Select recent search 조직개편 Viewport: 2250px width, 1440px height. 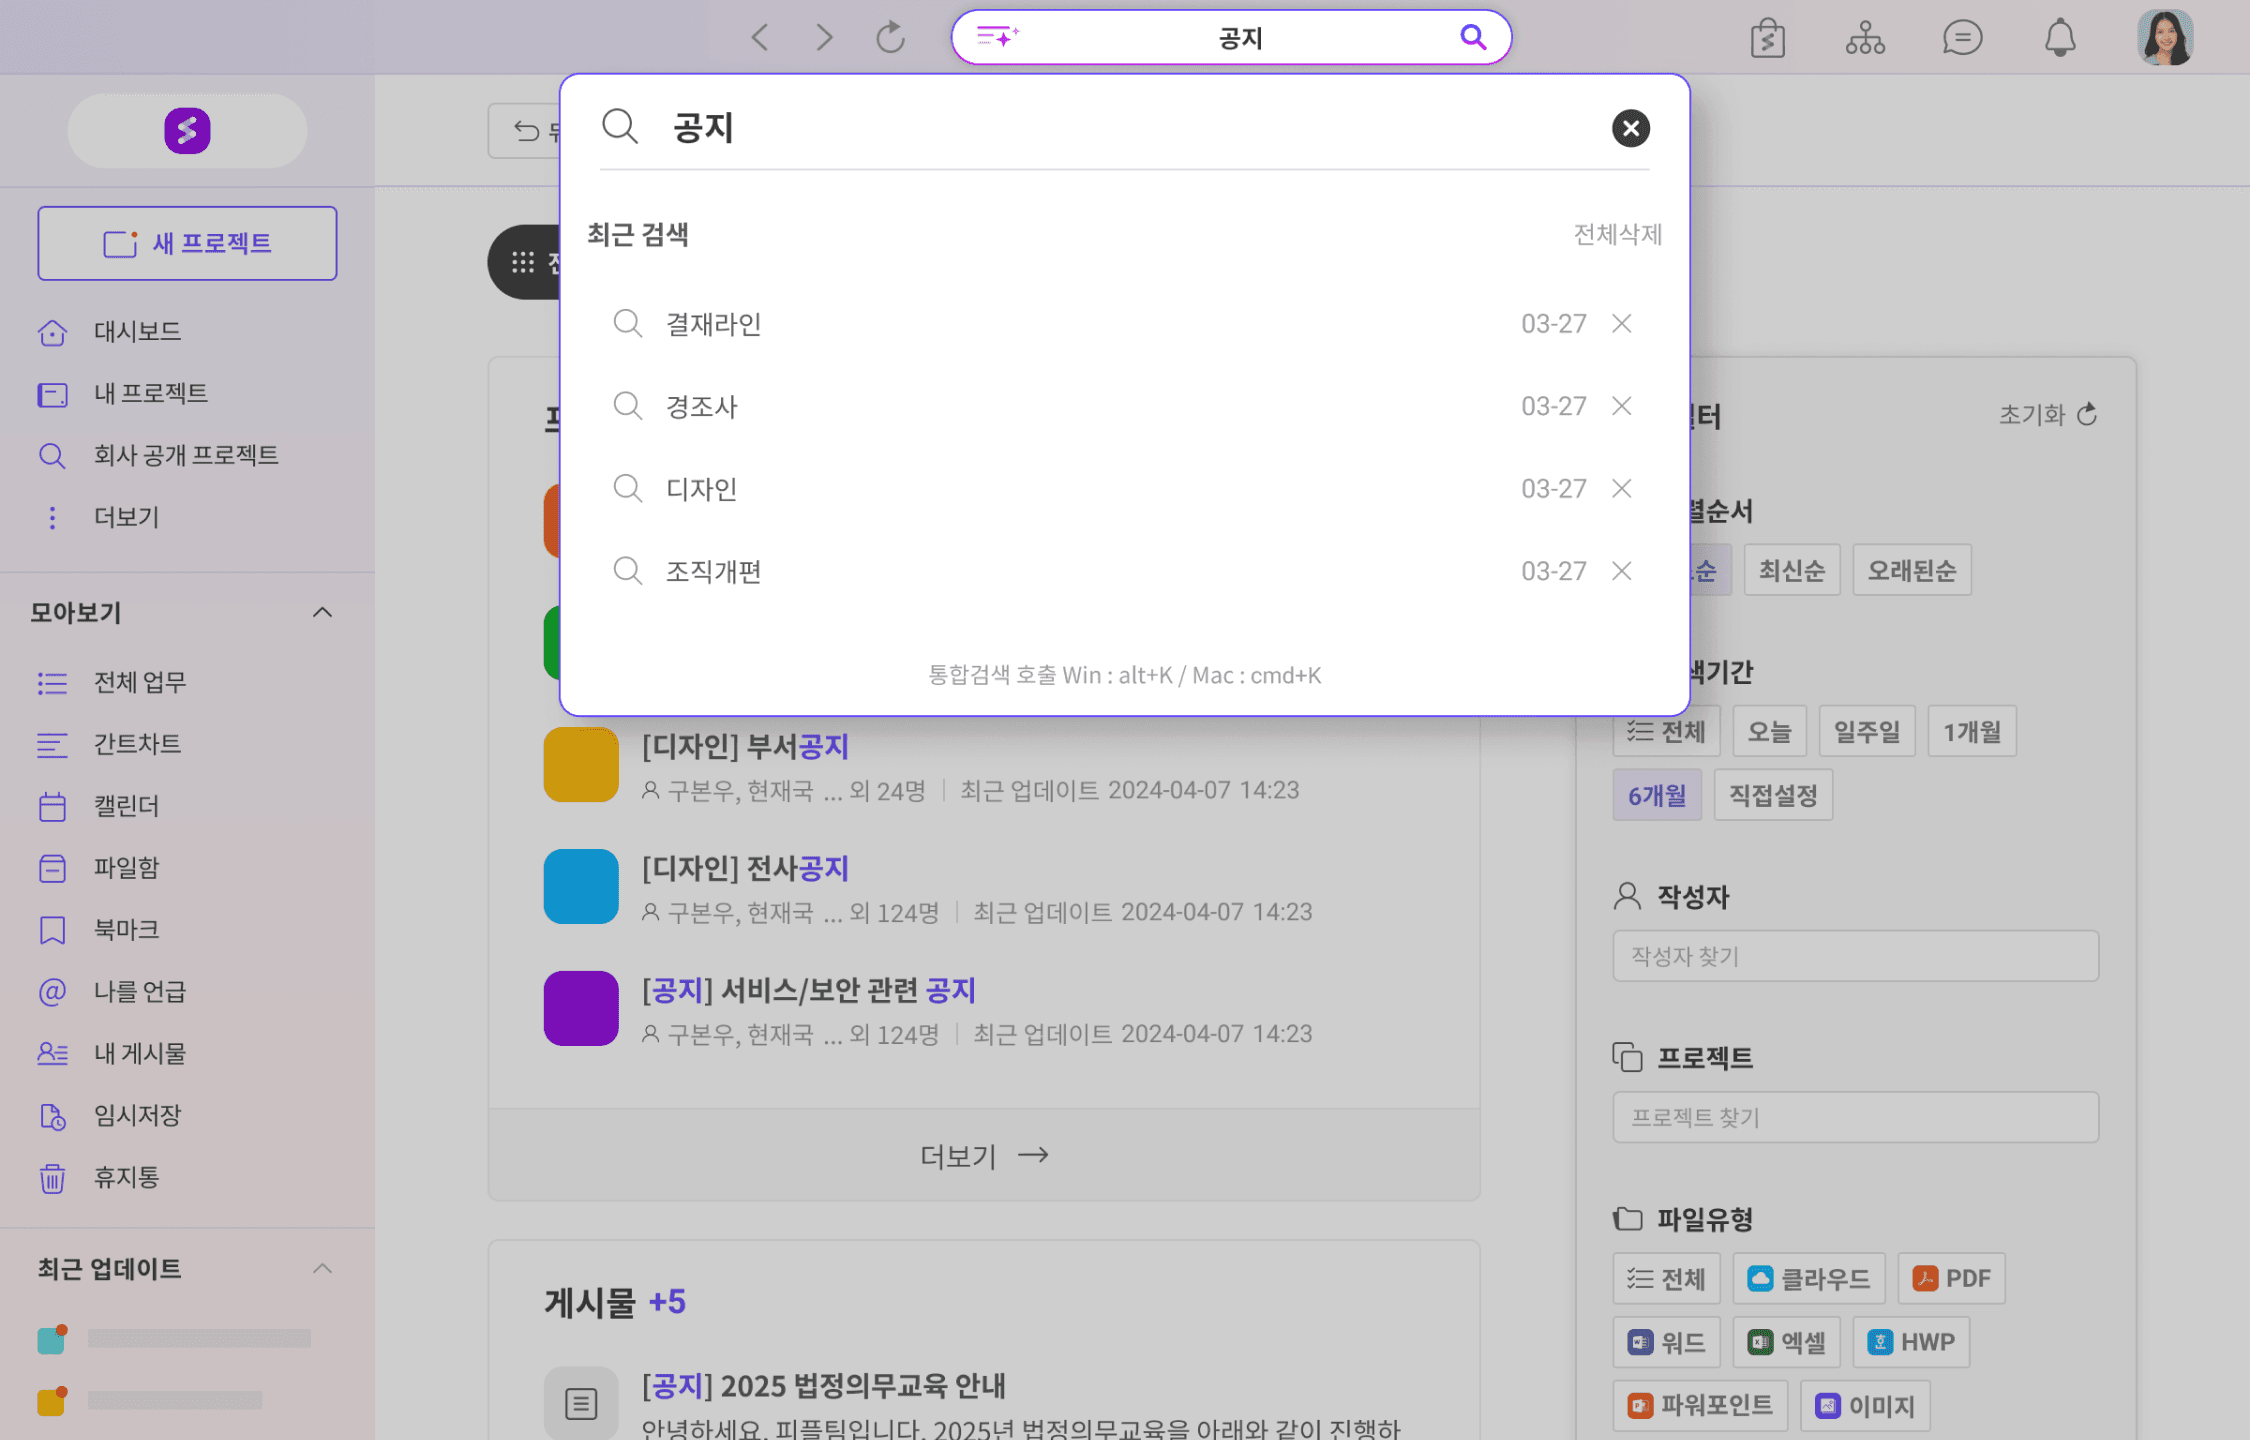coord(714,571)
